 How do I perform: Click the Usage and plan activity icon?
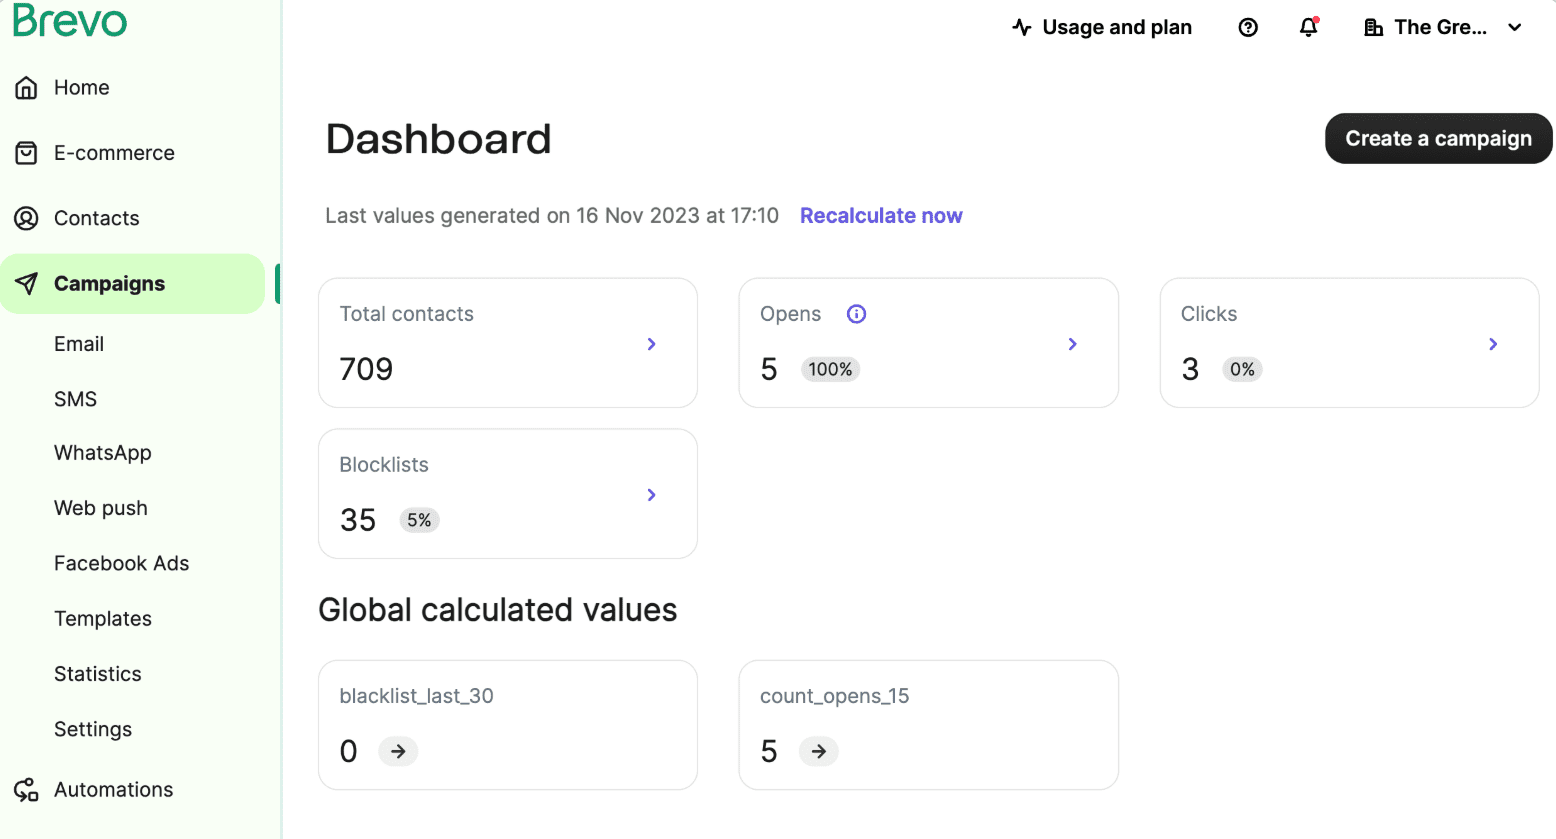point(1021,27)
